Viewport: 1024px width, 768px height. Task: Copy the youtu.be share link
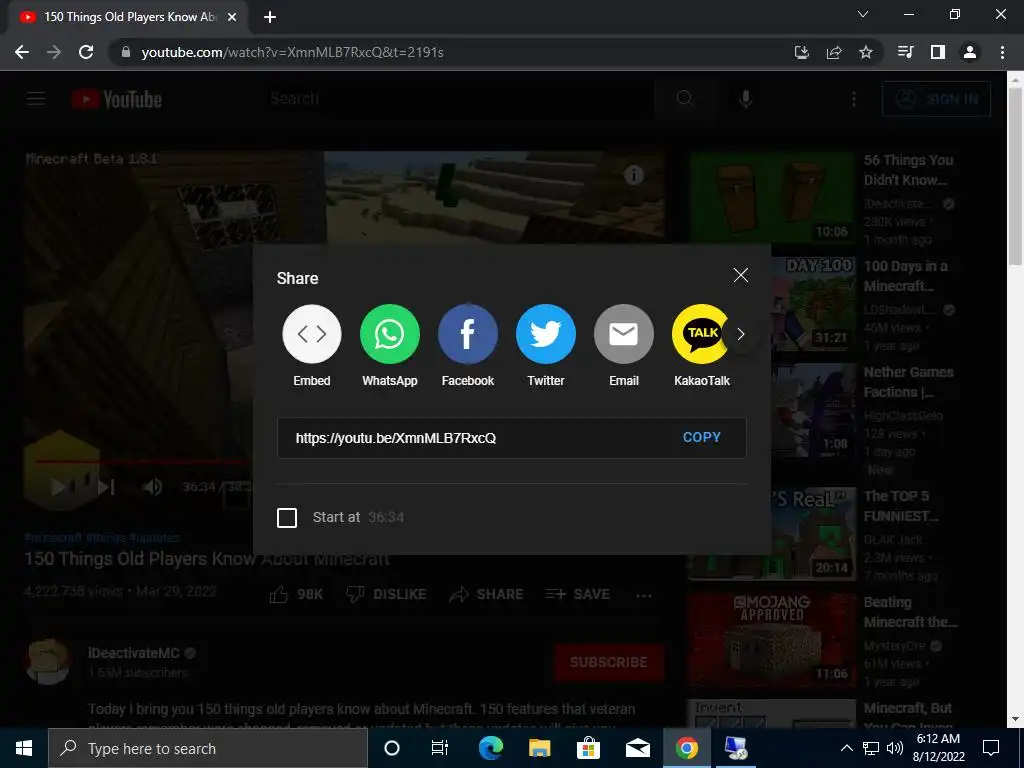point(701,438)
